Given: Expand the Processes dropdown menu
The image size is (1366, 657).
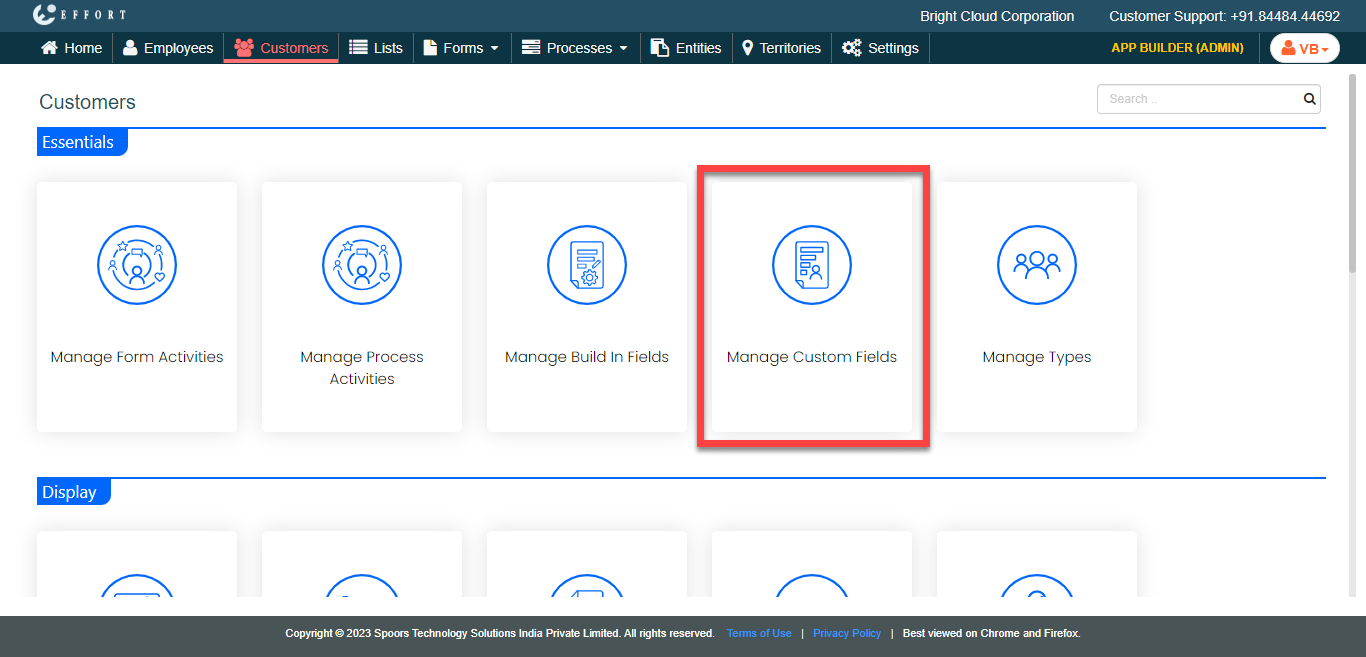Looking at the screenshot, I should point(575,48).
